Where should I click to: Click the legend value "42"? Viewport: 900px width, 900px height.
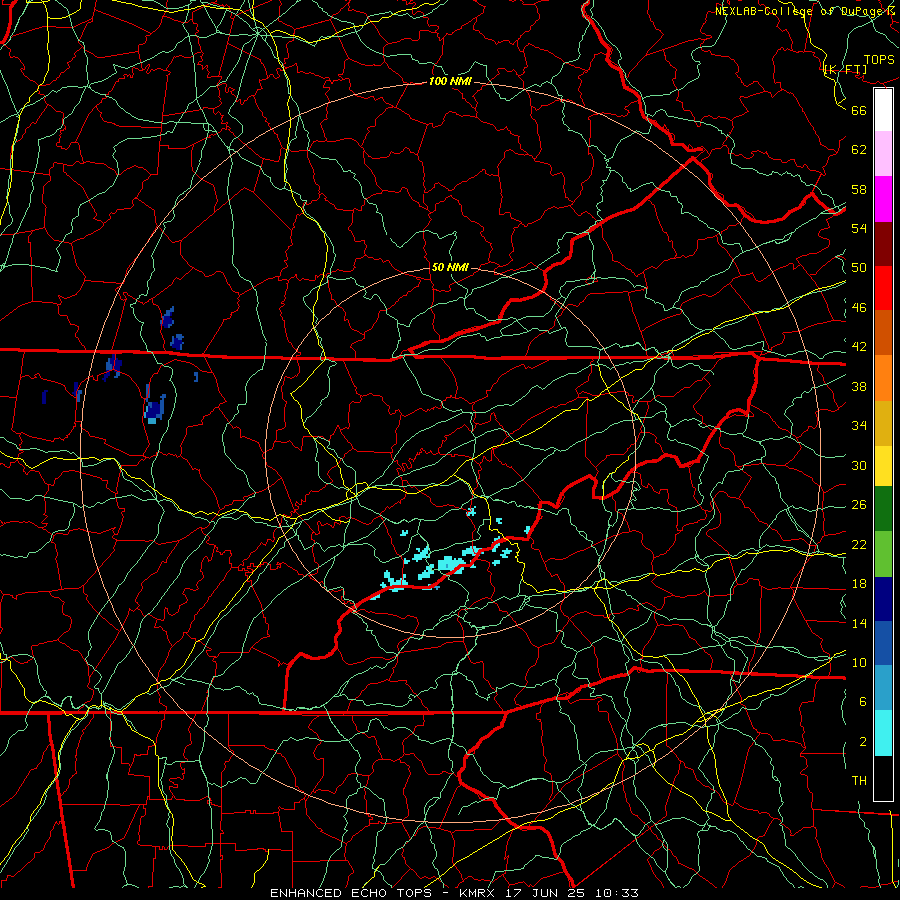pos(859,347)
